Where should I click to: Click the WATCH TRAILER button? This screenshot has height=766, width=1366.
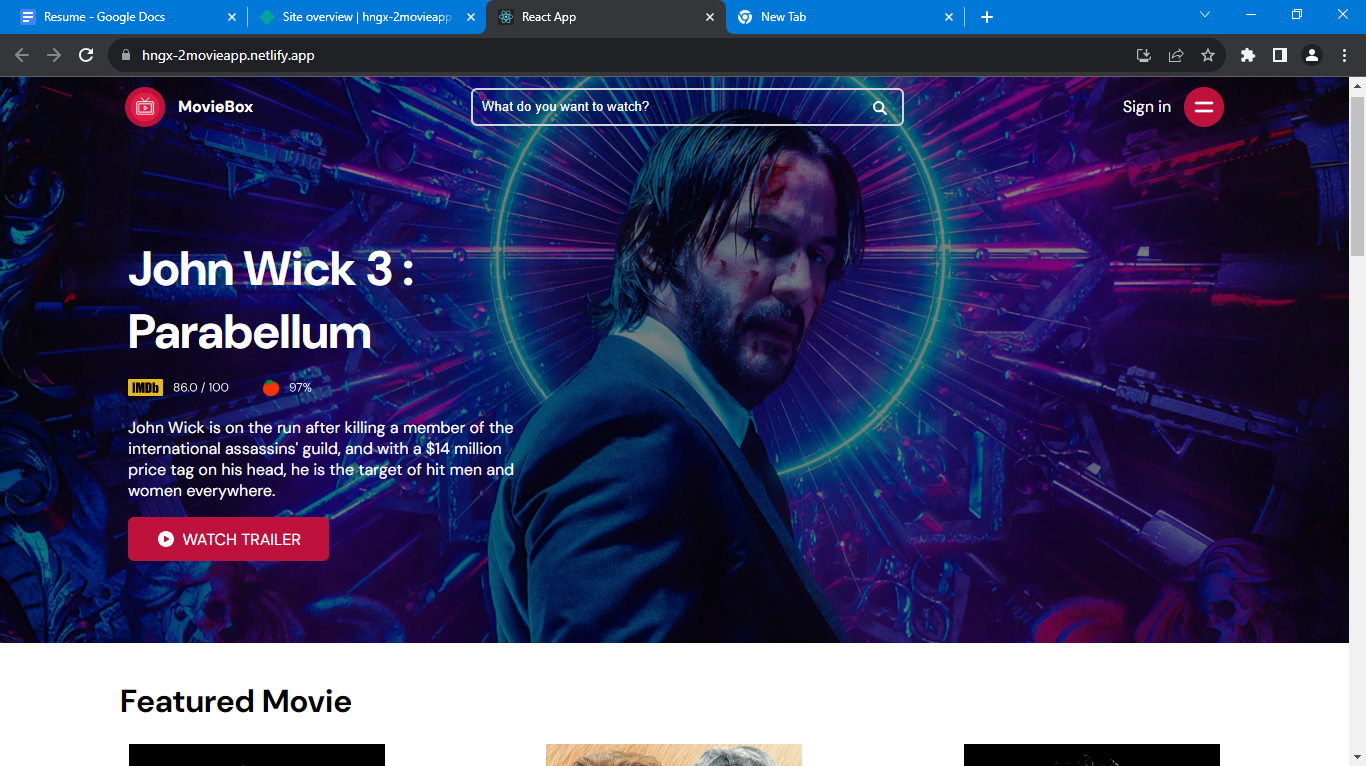(x=228, y=539)
